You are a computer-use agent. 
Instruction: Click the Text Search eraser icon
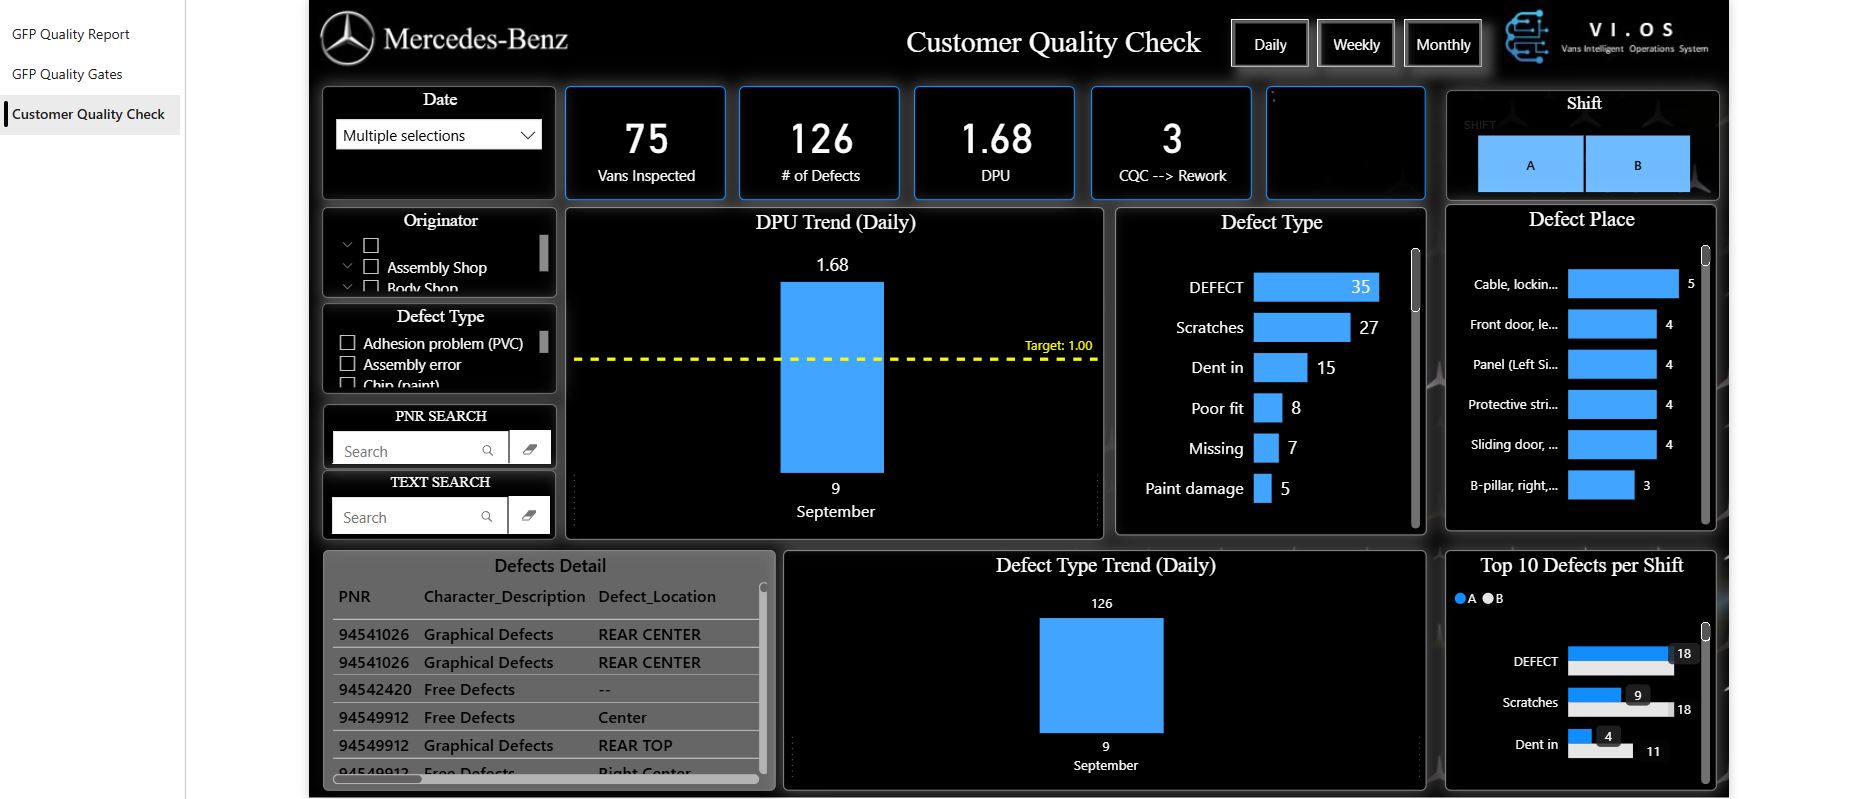click(x=529, y=516)
